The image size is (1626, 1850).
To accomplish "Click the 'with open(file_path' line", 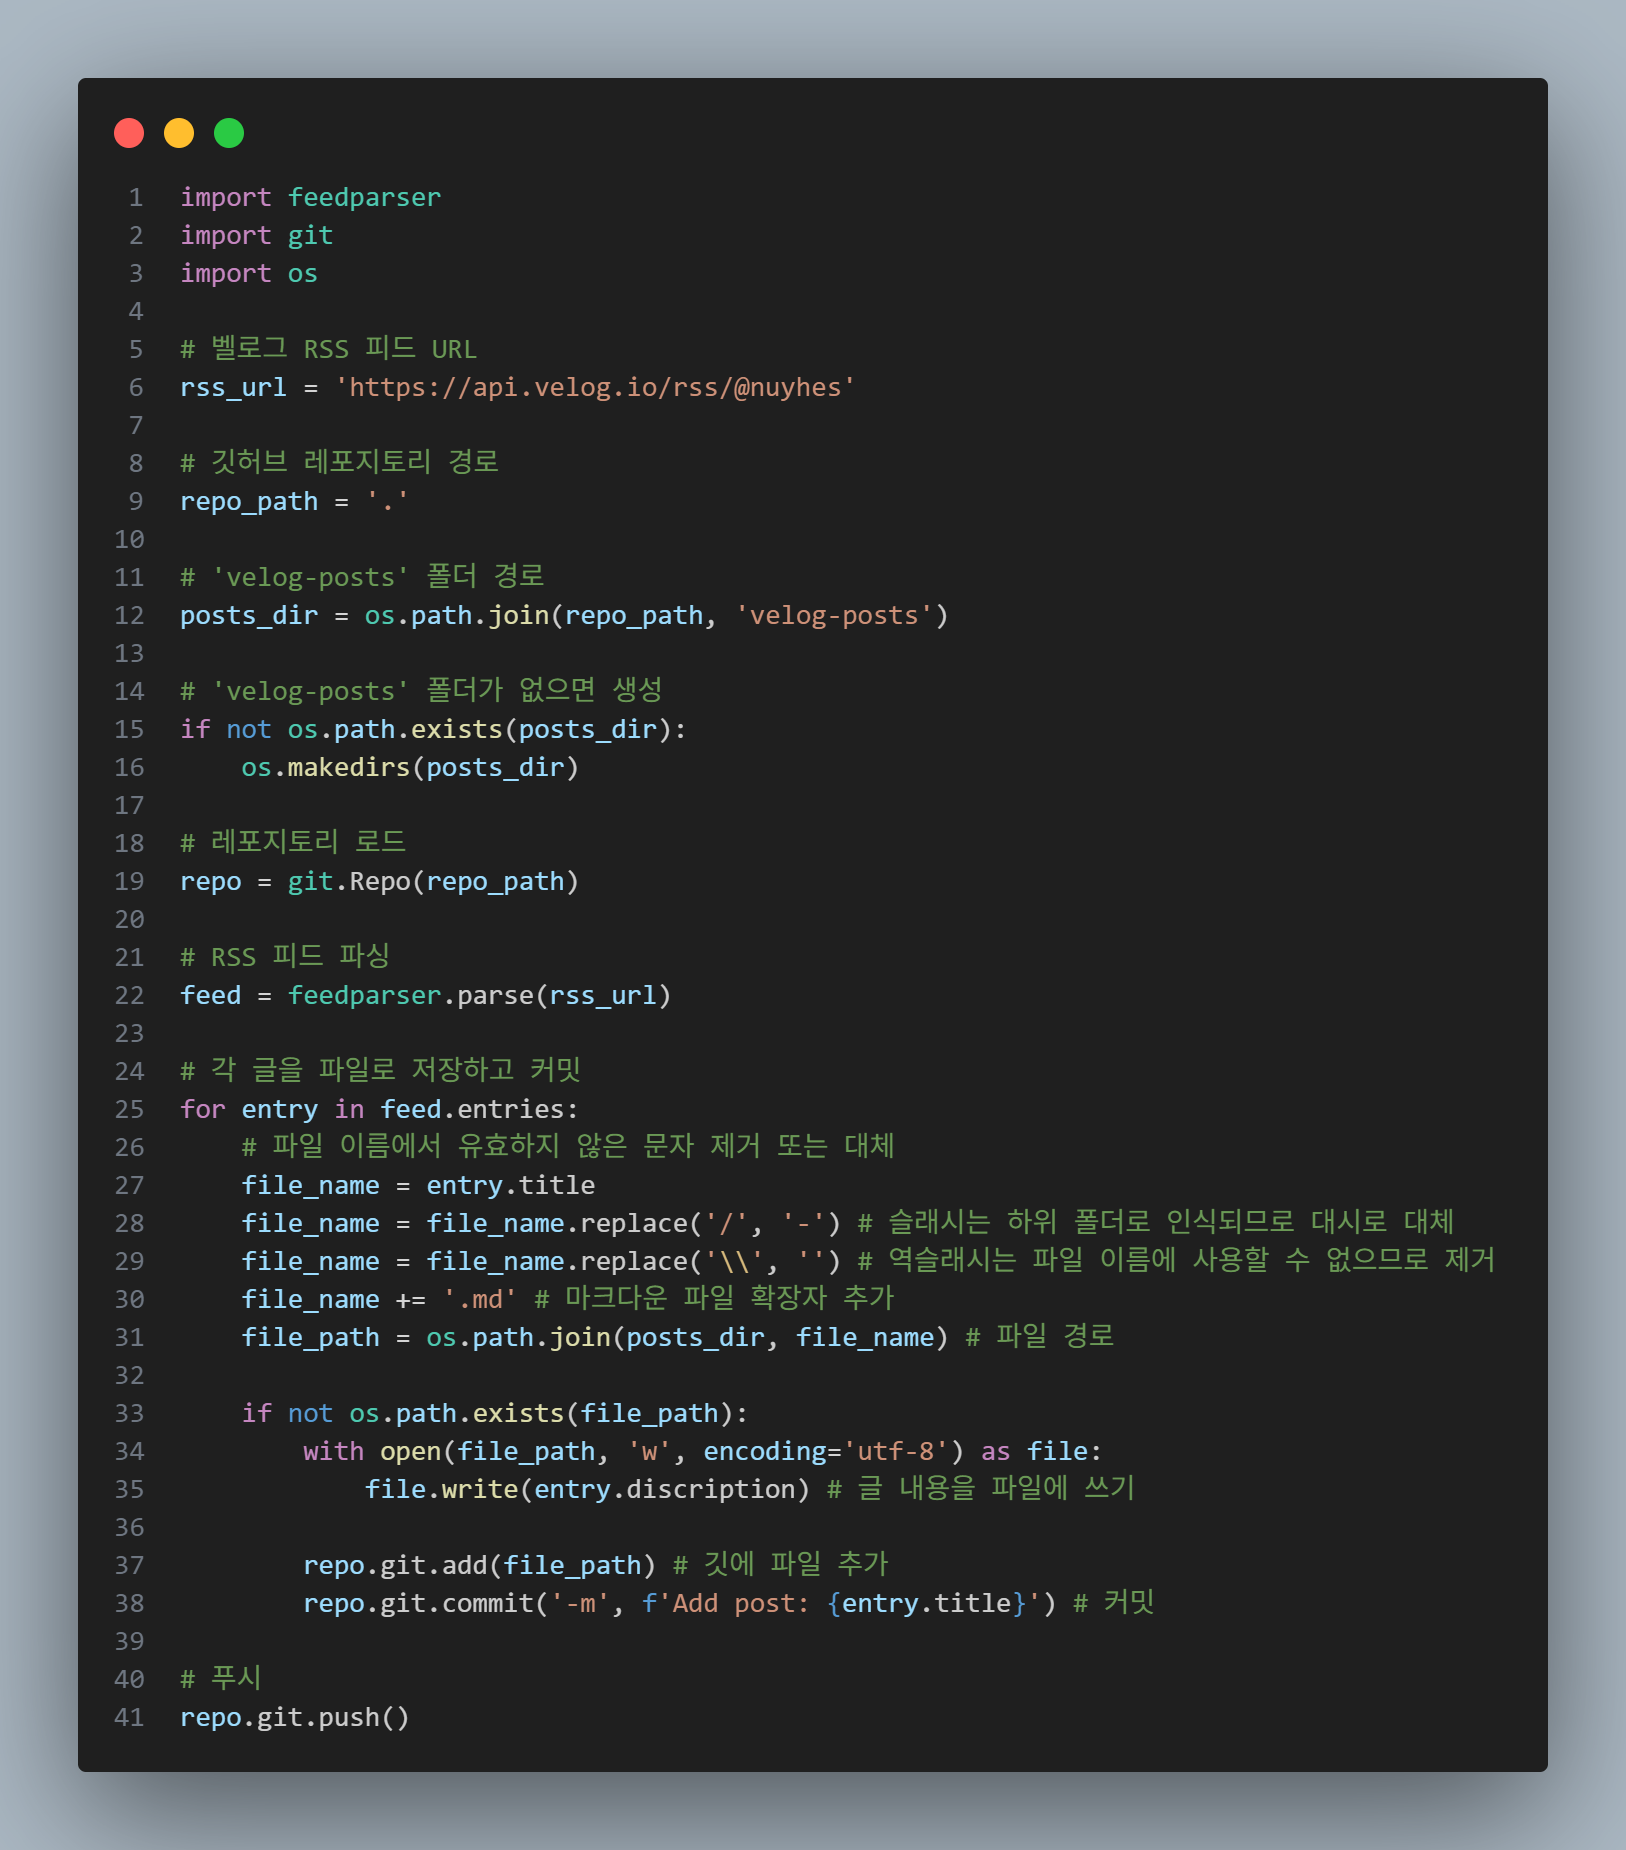I will click(702, 1451).
